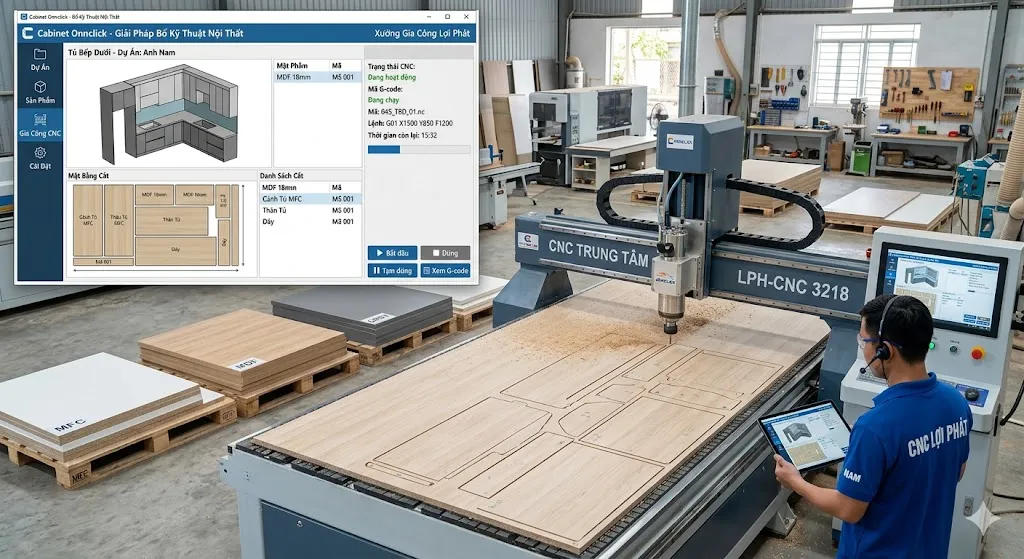1024x559 pixels.
Task: Select the Đáy row in Danh Sách Cắt
Action: (311, 221)
